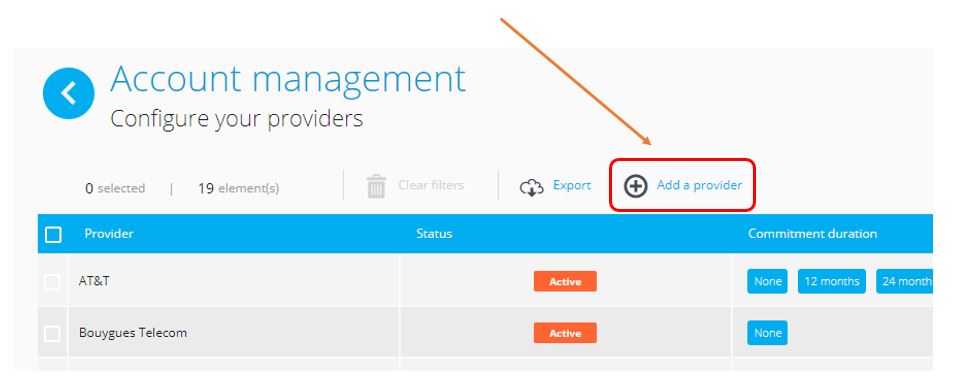
Task: Select the None tag in AT&T row
Action: pos(767,282)
